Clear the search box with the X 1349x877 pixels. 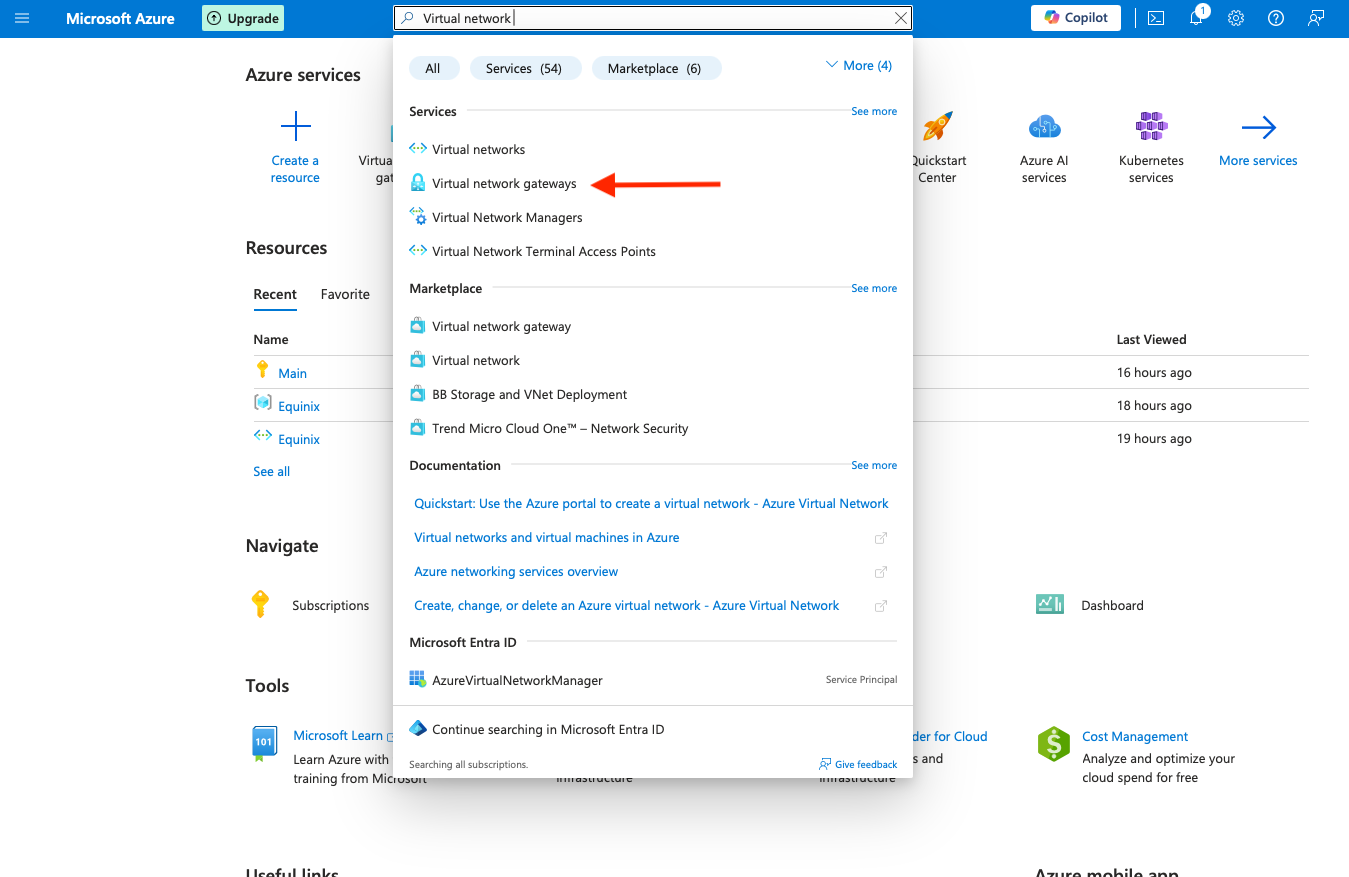pos(901,18)
